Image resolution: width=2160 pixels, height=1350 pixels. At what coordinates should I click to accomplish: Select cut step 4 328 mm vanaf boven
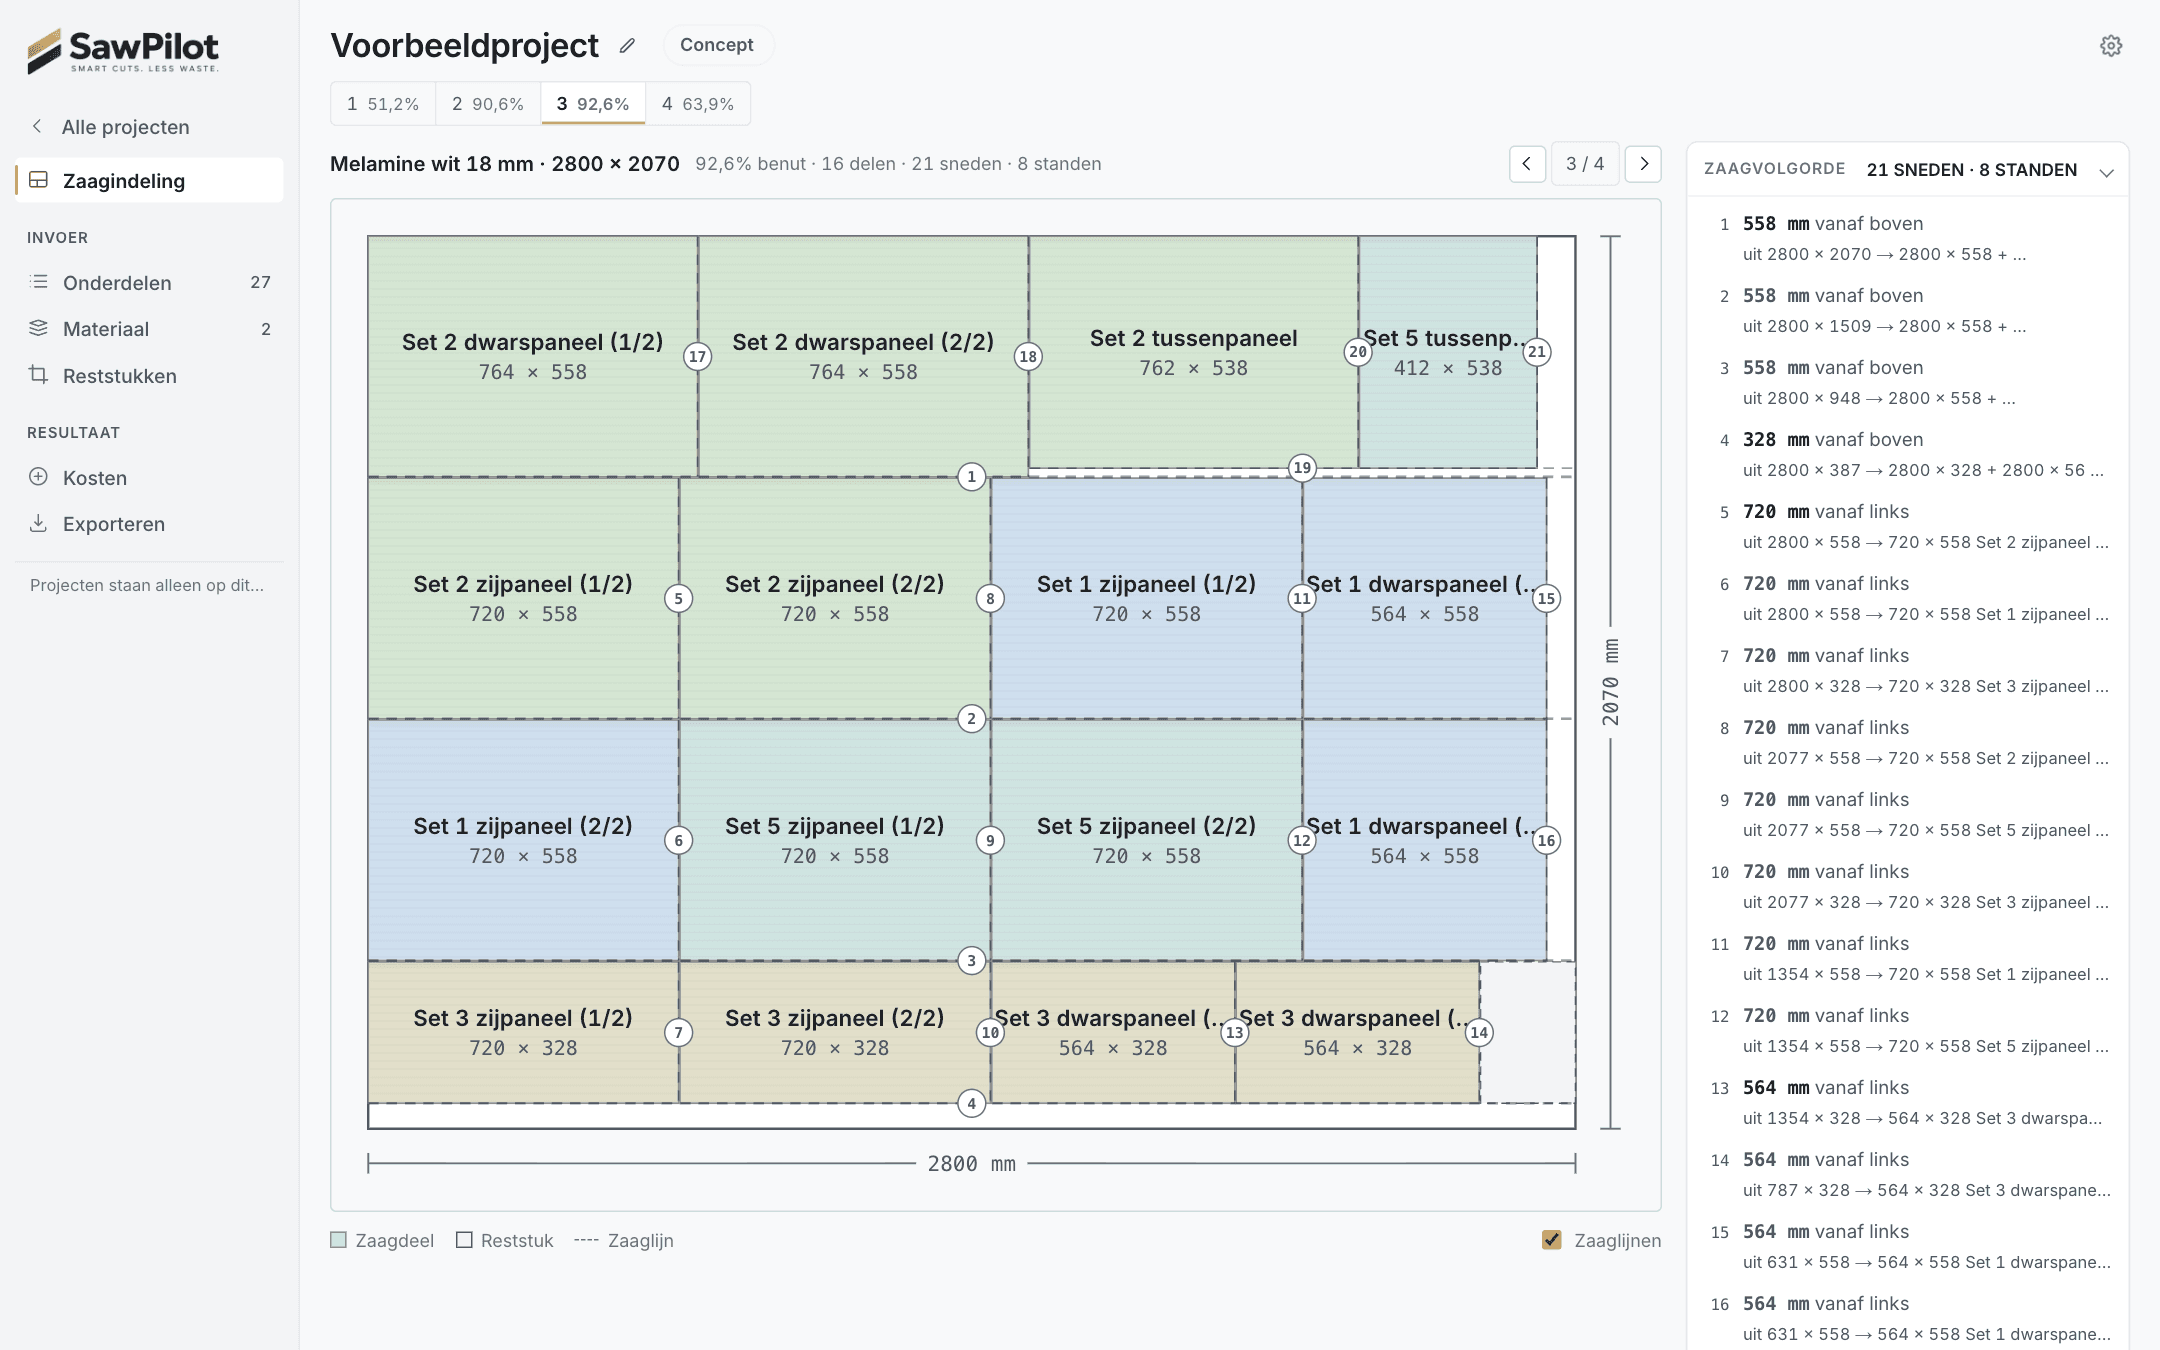click(1908, 454)
